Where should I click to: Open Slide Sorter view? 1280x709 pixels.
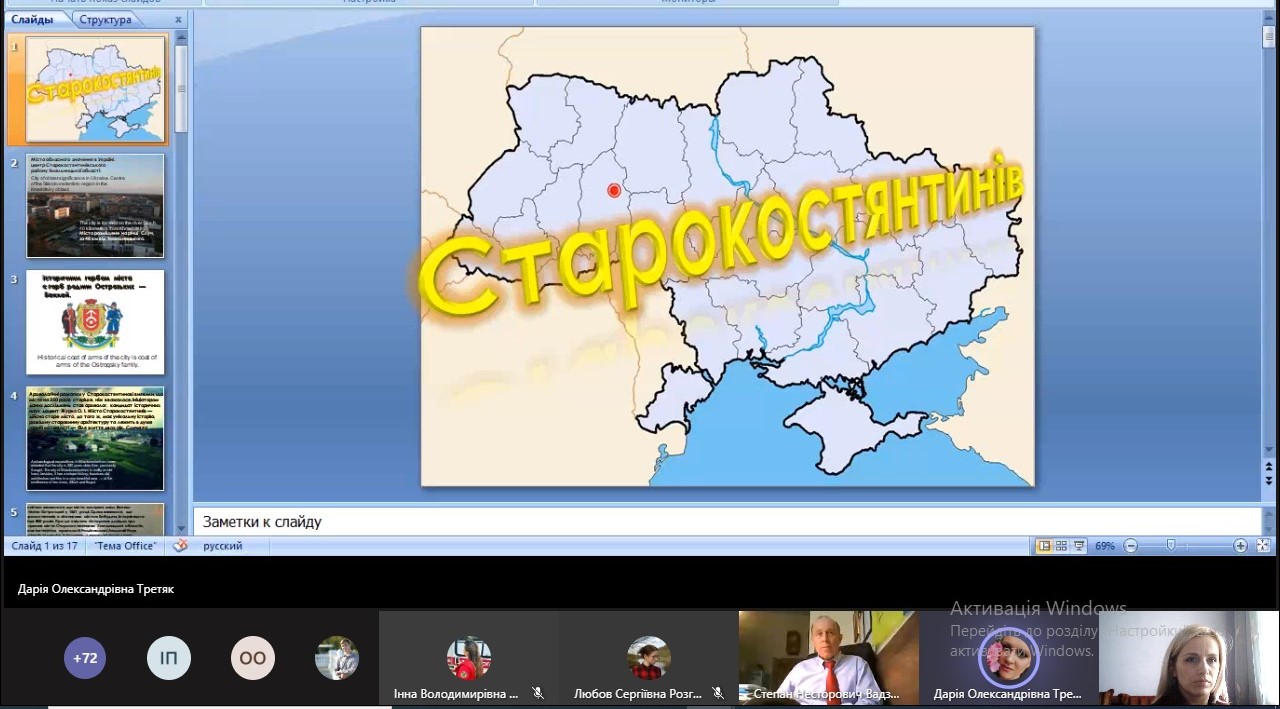coord(1061,546)
